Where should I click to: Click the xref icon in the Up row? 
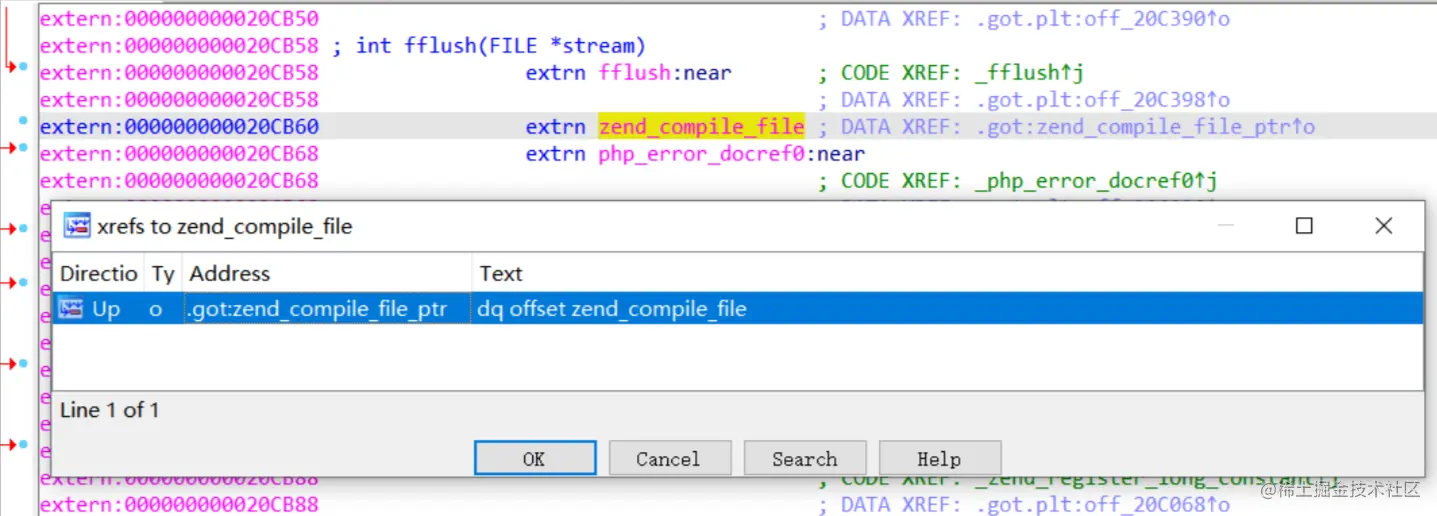71,309
